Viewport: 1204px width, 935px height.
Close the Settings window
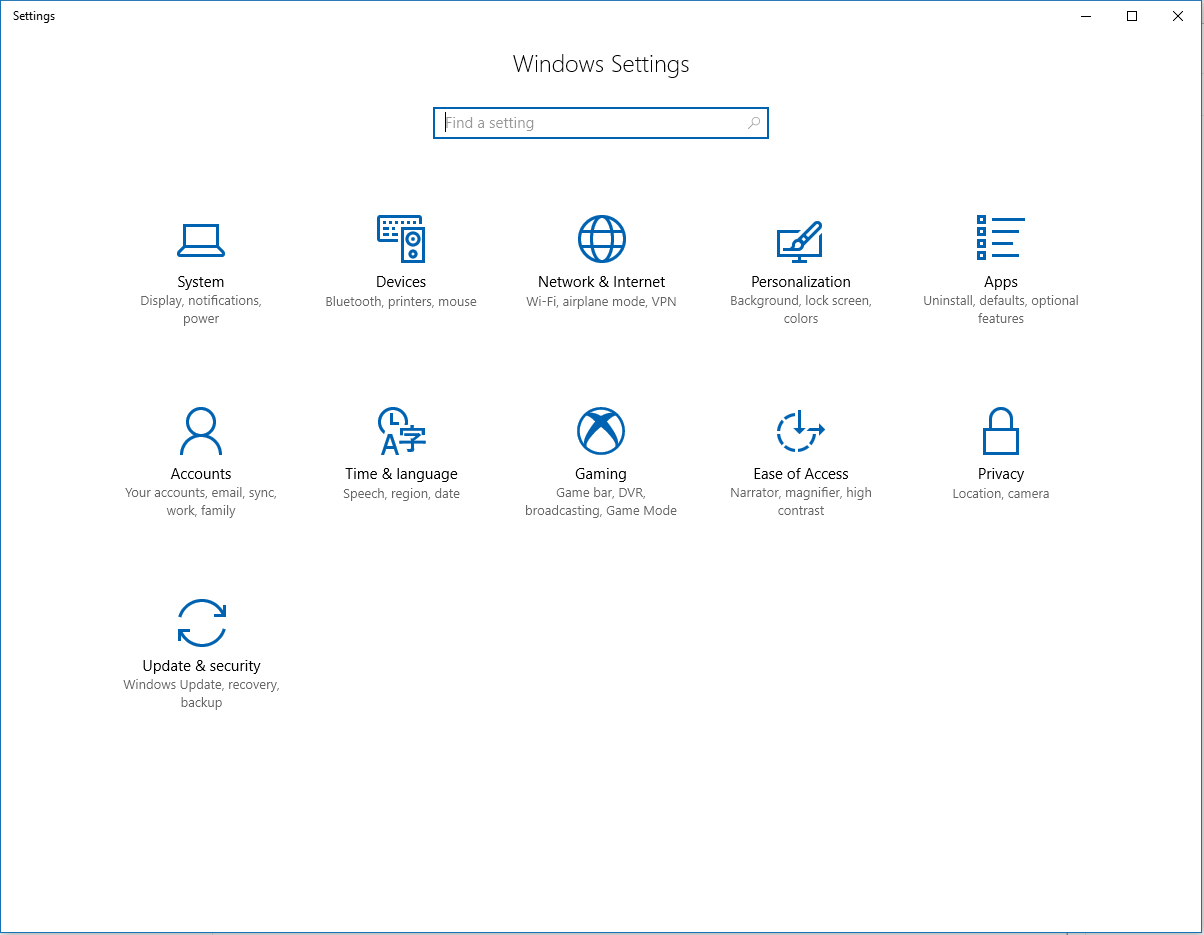point(1178,16)
